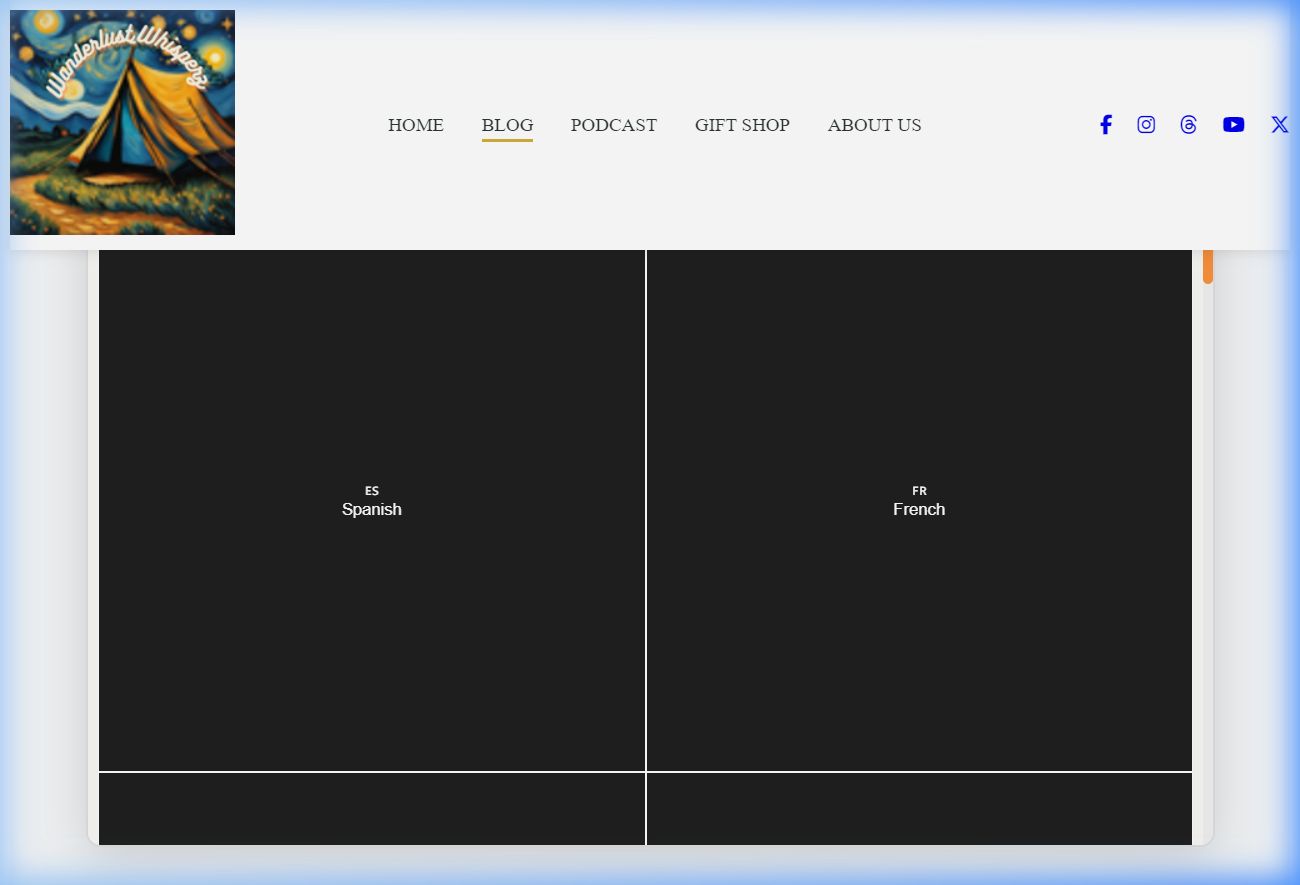Screen dimensions: 1300x885
Task: Open the PODCAST page
Action: point(613,125)
